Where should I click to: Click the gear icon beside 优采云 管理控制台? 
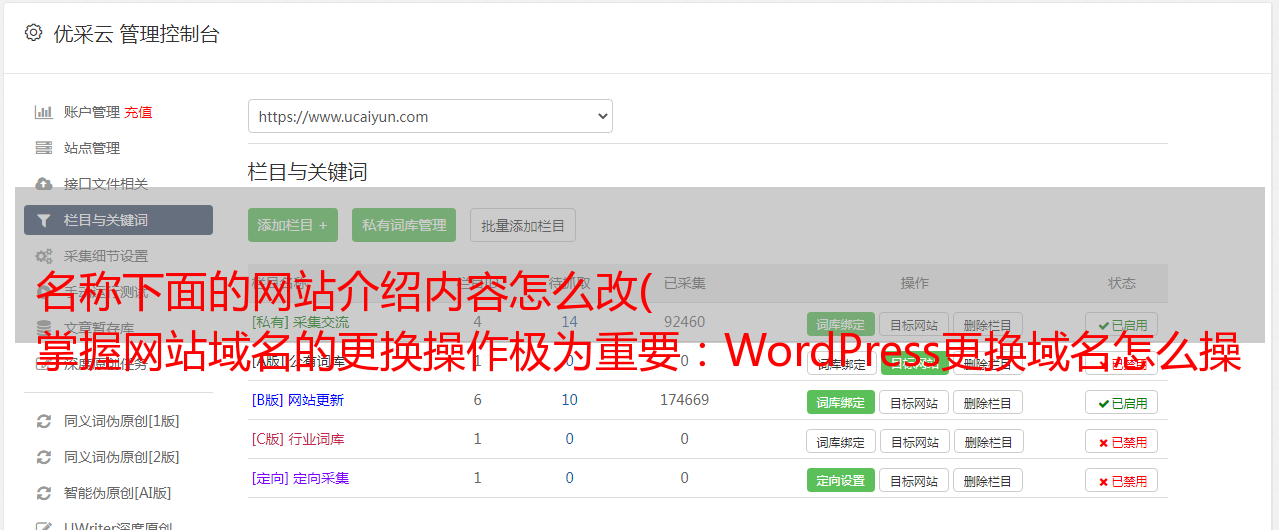pos(33,33)
